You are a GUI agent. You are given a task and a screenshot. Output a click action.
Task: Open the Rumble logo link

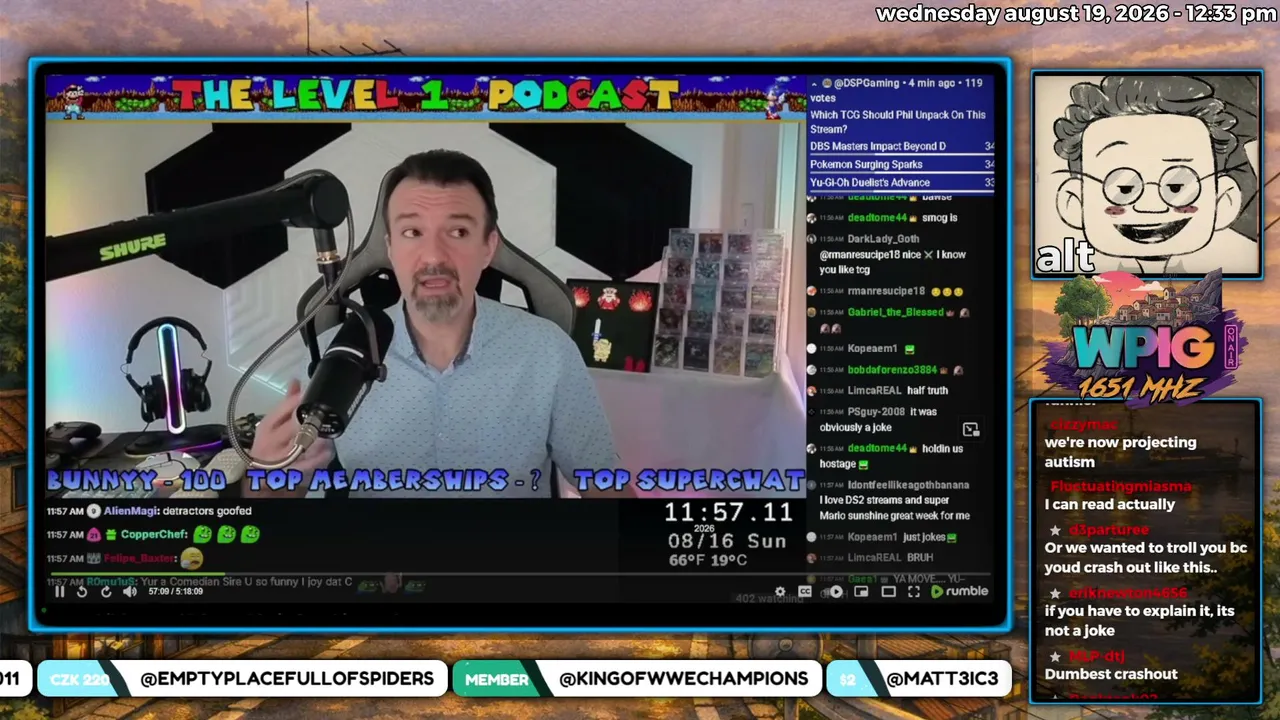click(x=959, y=591)
